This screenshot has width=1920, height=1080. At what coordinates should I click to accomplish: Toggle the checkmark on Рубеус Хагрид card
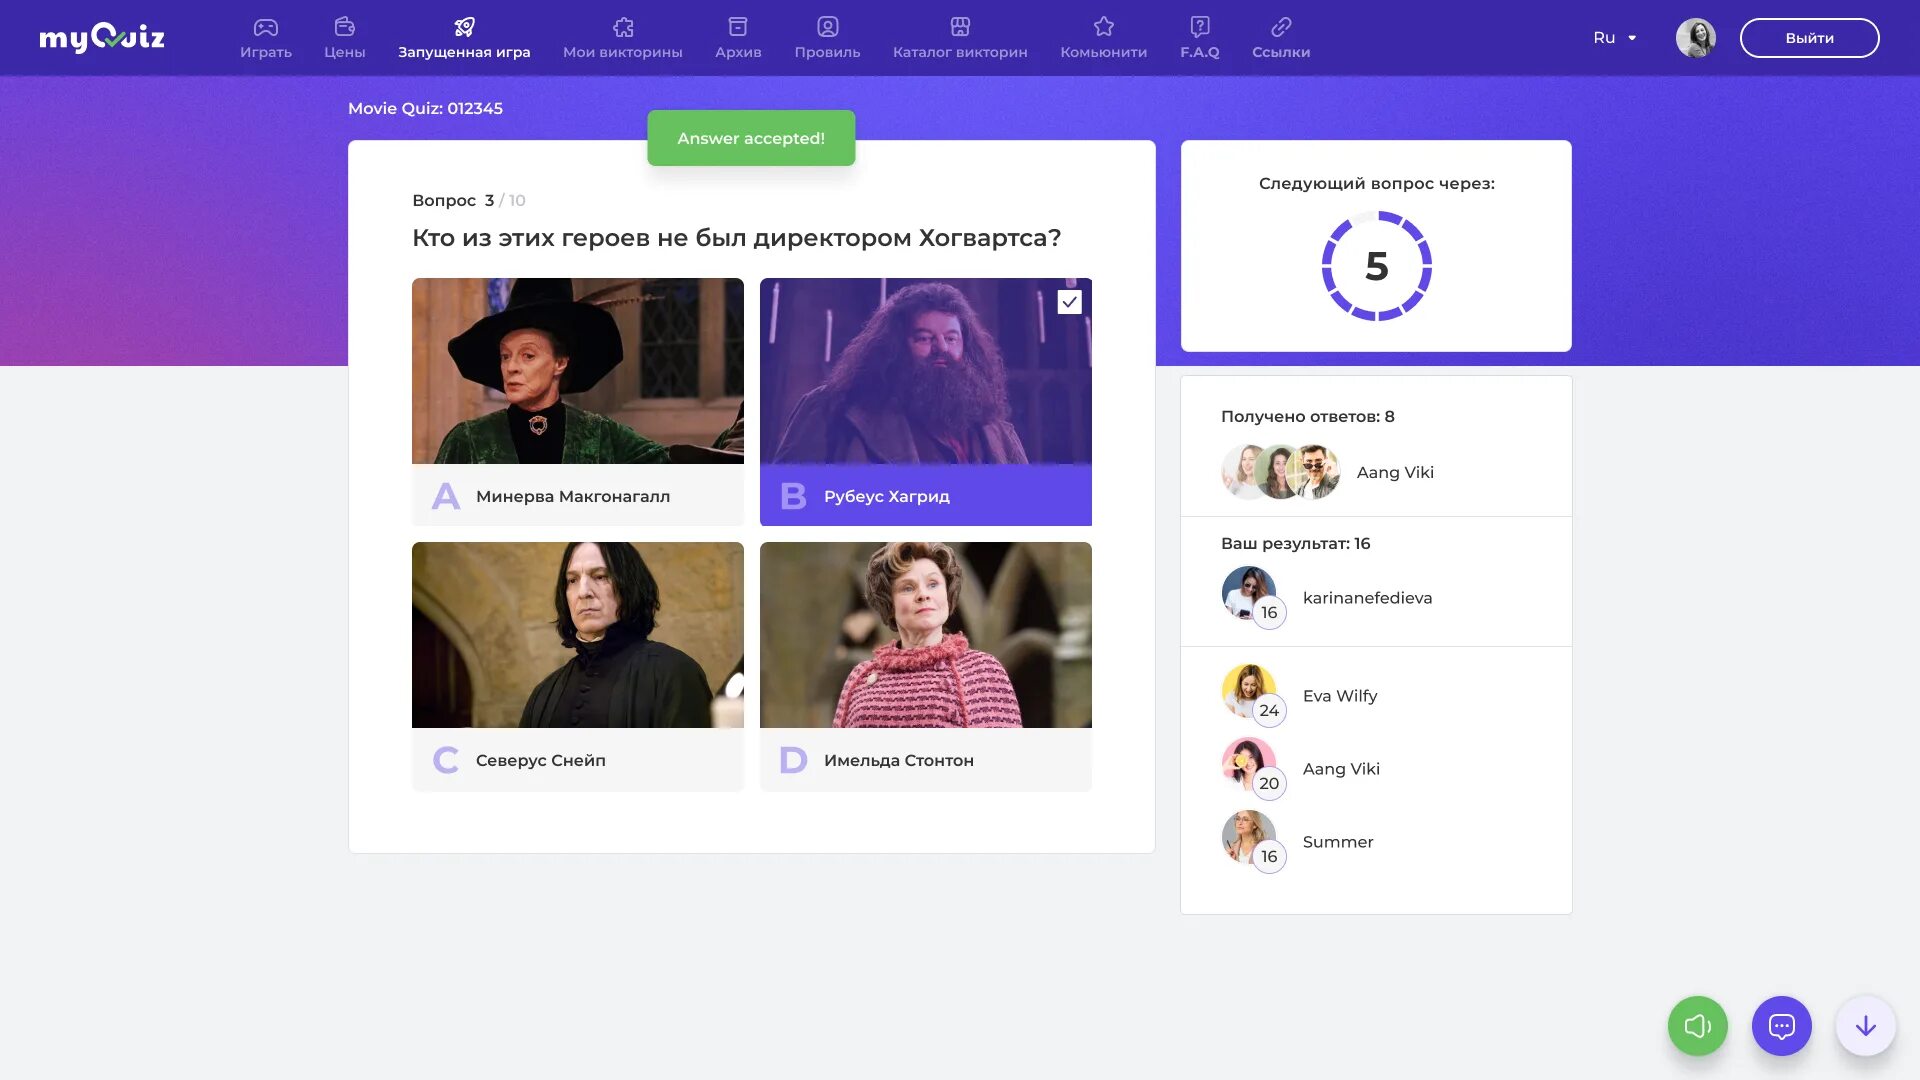coord(1070,302)
